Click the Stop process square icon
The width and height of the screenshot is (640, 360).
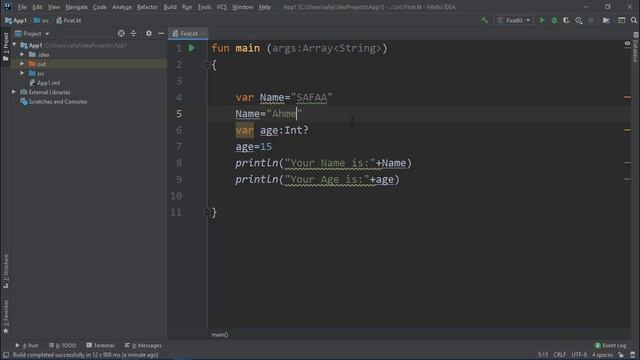click(x=591, y=20)
